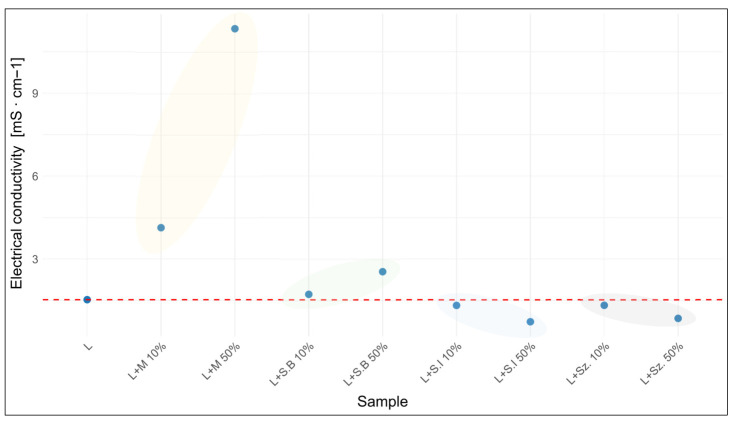The height and width of the screenshot is (423, 735).
Task: Click the y-axis tick label 9
Action: [35, 93]
